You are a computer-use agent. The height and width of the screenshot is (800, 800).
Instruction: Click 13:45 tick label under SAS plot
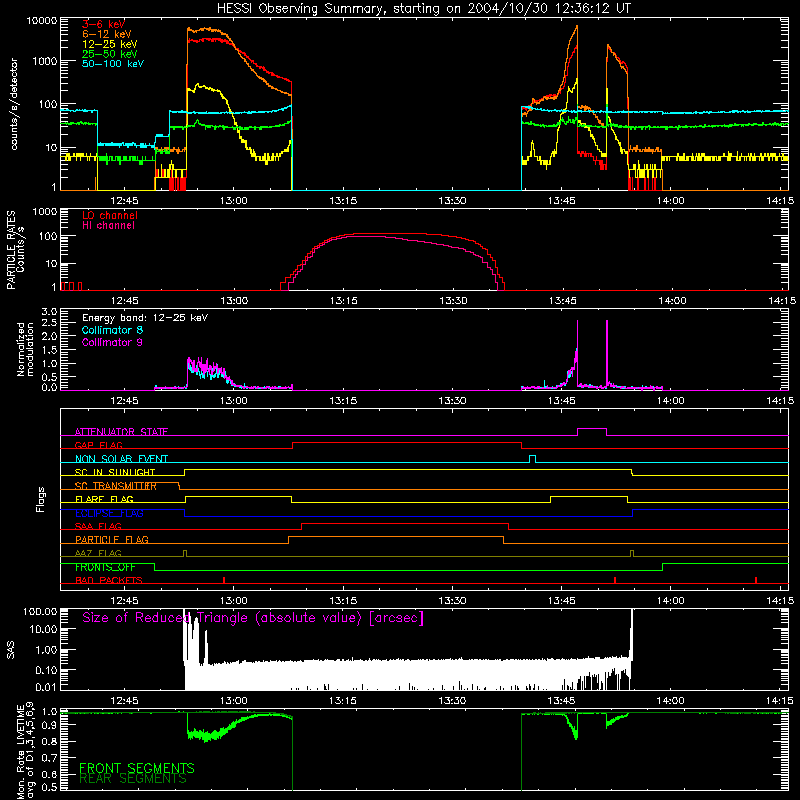562,701
